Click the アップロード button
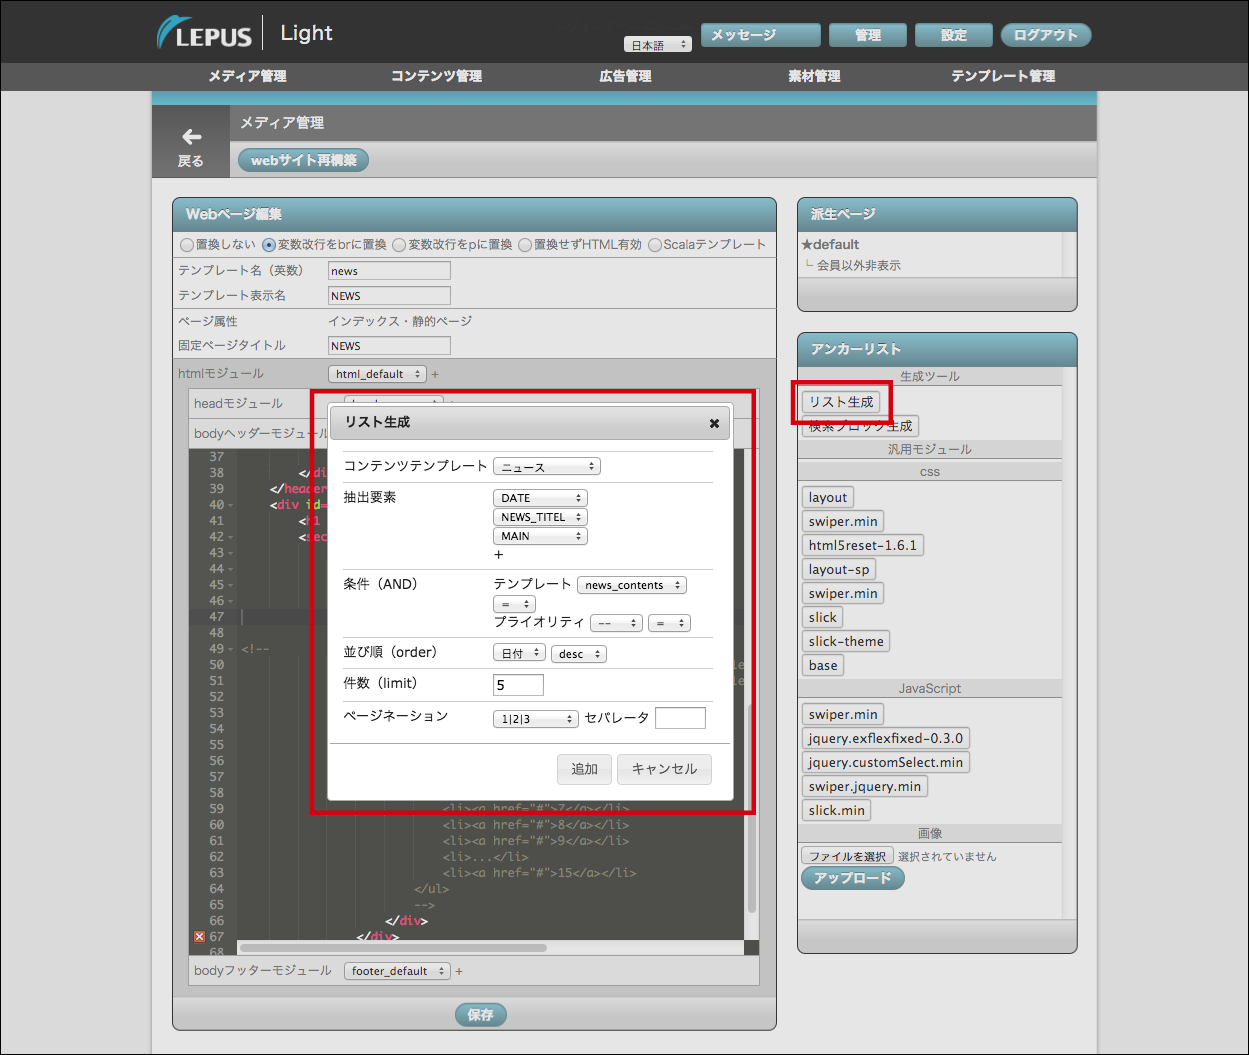 click(x=853, y=878)
